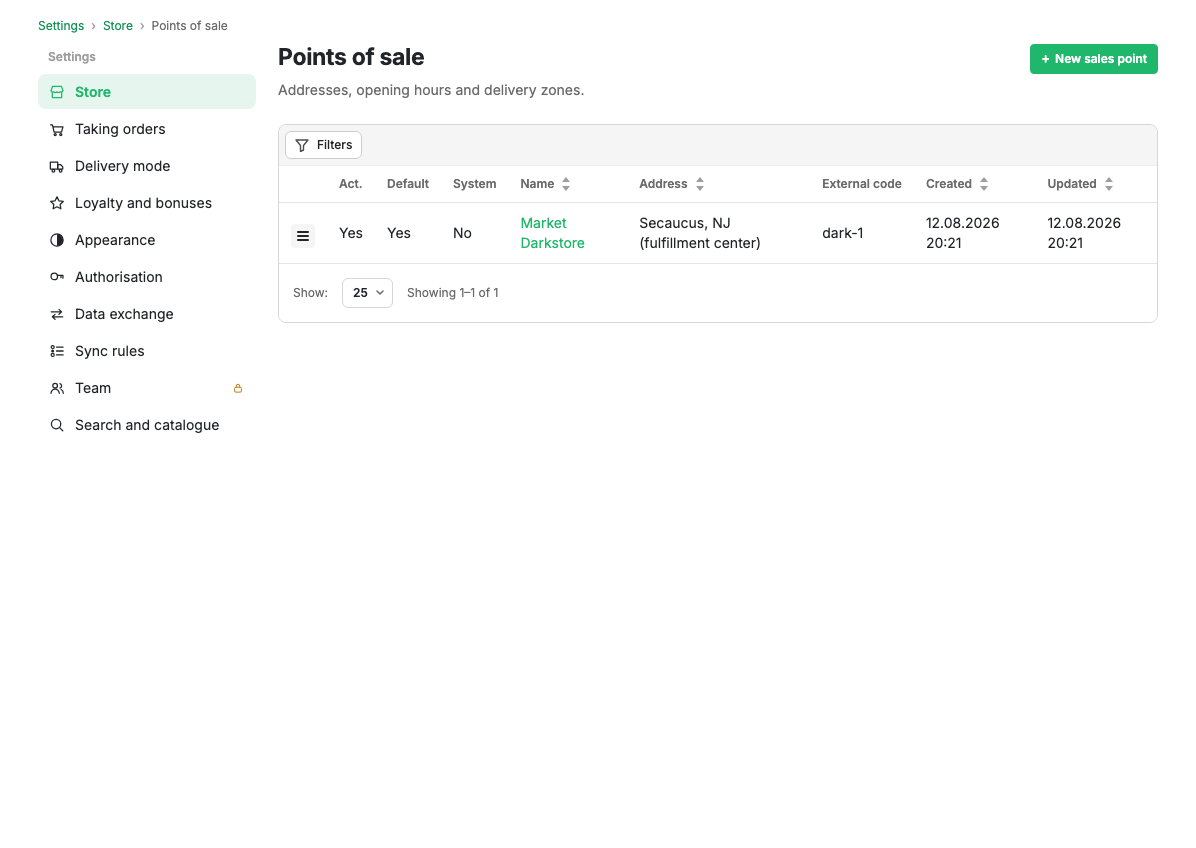Image resolution: width=1196 pixels, height=848 pixels.
Task: Open the Show 25 rows dropdown
Action: (x=368, y=293)
